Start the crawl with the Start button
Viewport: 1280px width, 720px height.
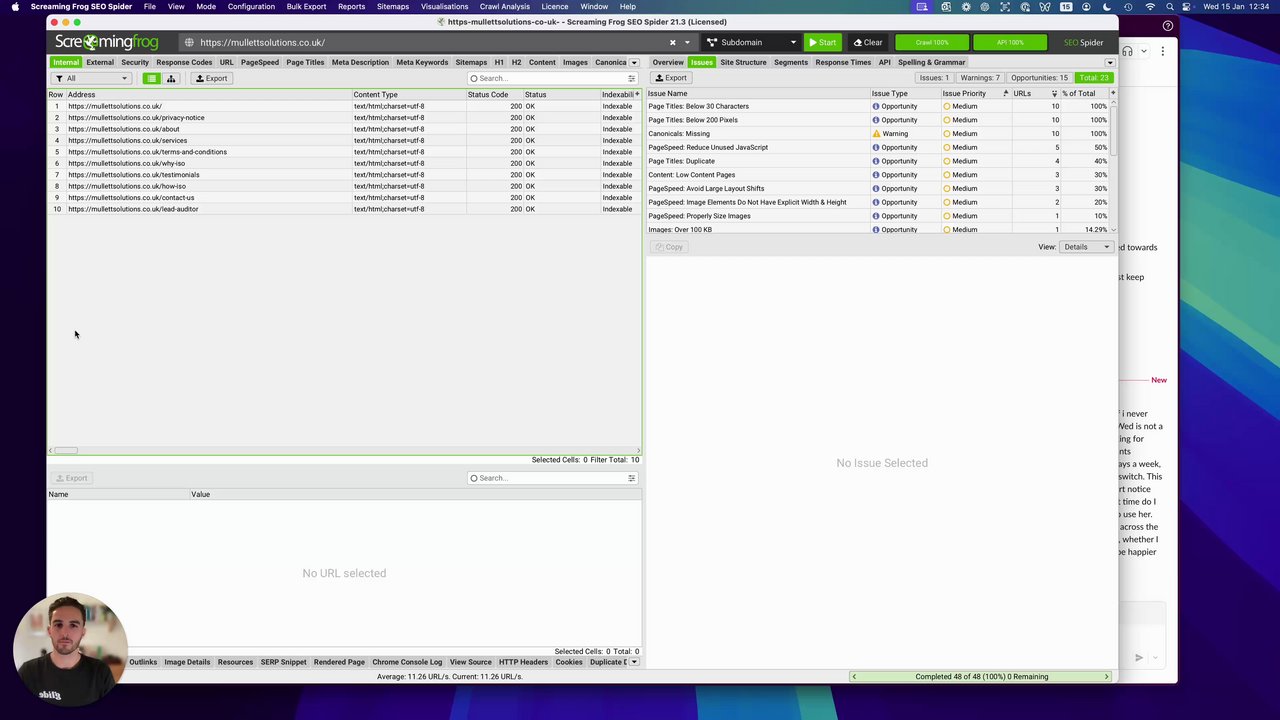coord(823,42)
